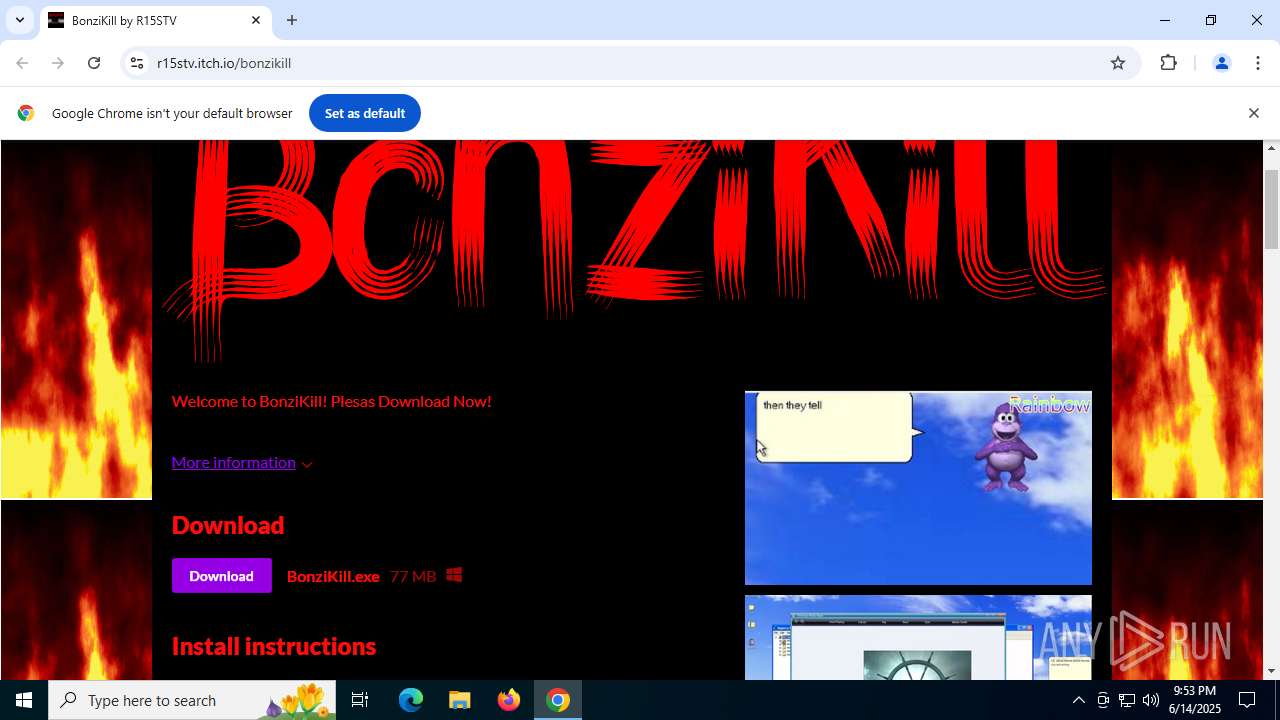The image size is (1280, 720).
Task: Click the purple Download button
Action: pos(222,576)
